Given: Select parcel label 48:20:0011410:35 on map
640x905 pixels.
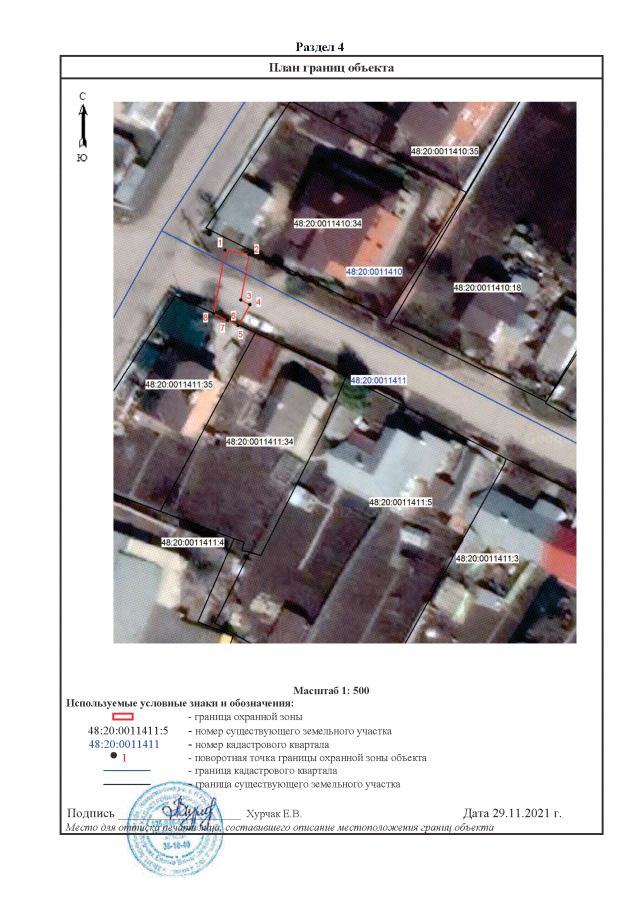Looking at the screenshot, I should point(446,151).
